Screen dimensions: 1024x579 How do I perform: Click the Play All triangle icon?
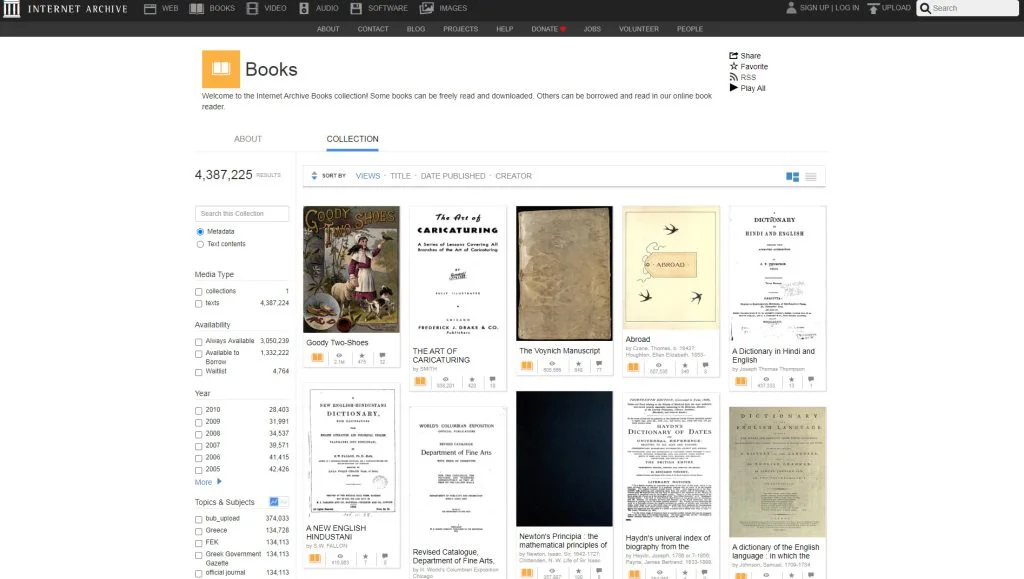point(733,87)
